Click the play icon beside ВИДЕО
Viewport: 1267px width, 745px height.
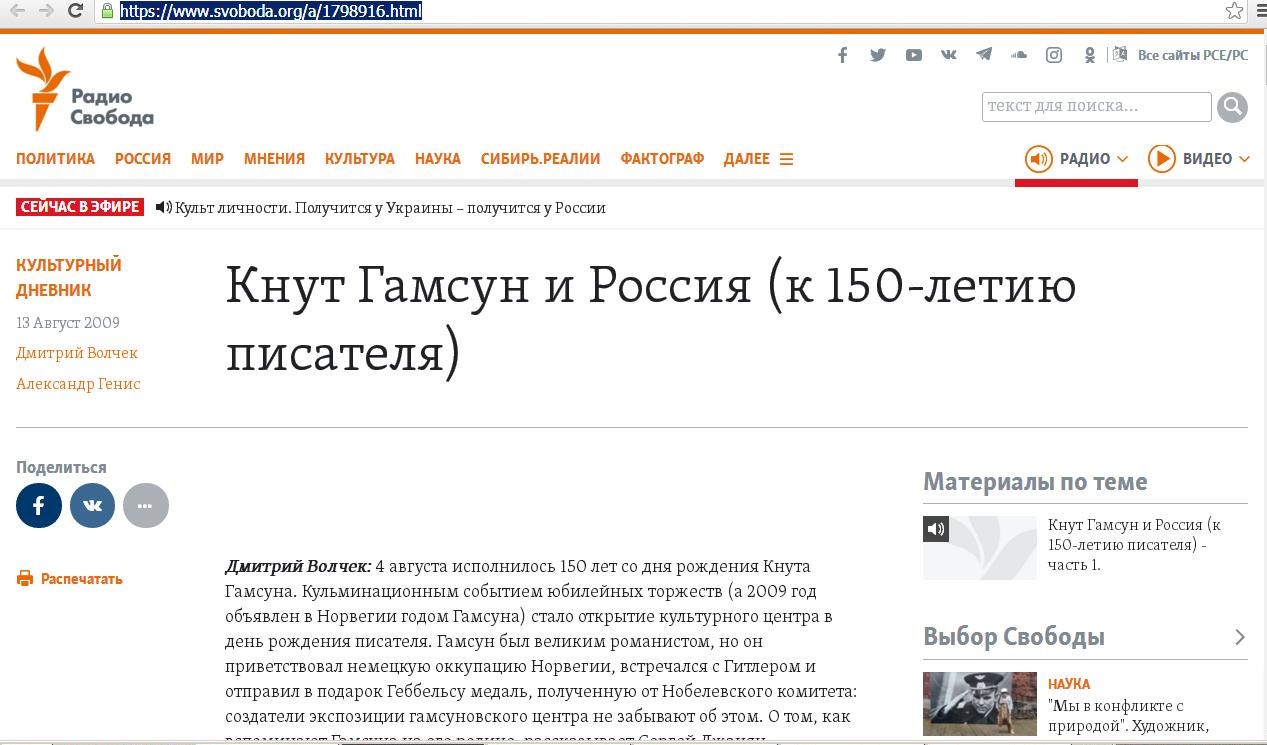click(x=1162, y=159)
